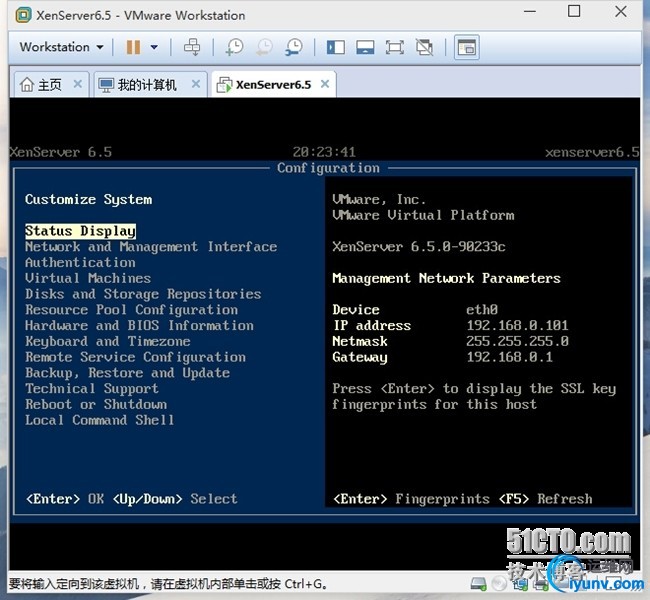Select Disks and Storage Repositories

143,294
